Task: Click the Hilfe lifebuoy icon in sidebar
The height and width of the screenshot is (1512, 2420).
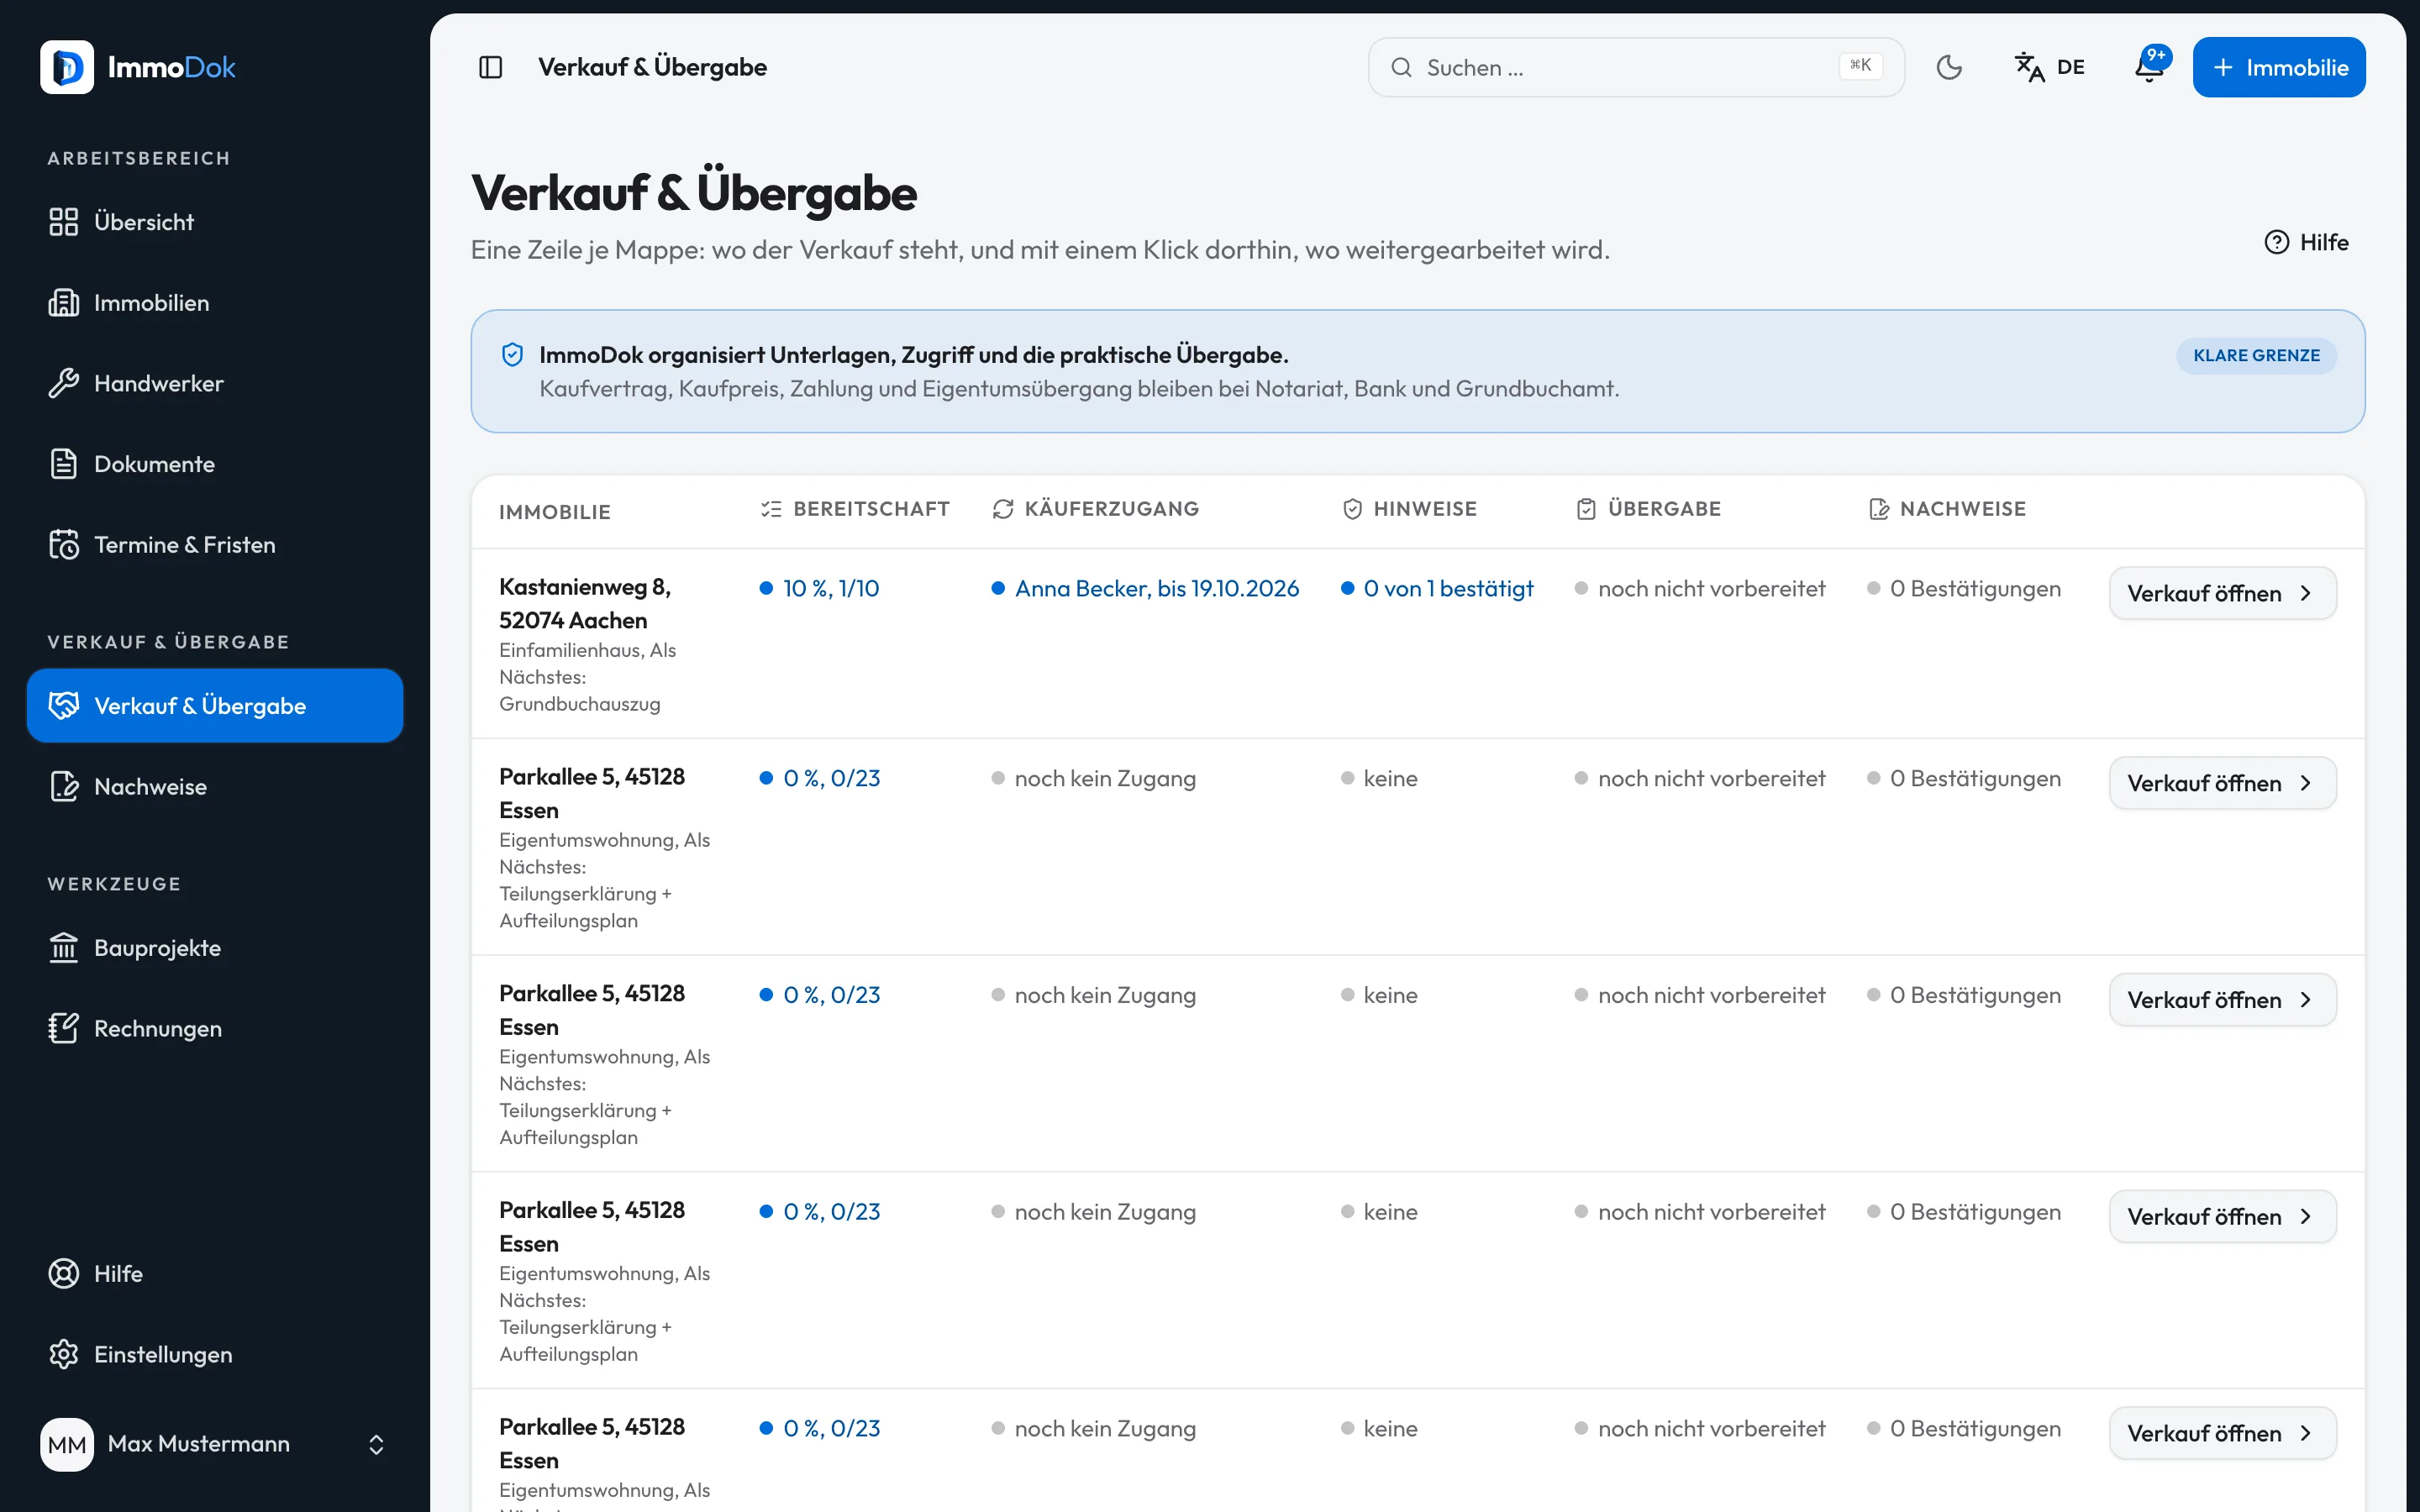Action: point(63,1274)
